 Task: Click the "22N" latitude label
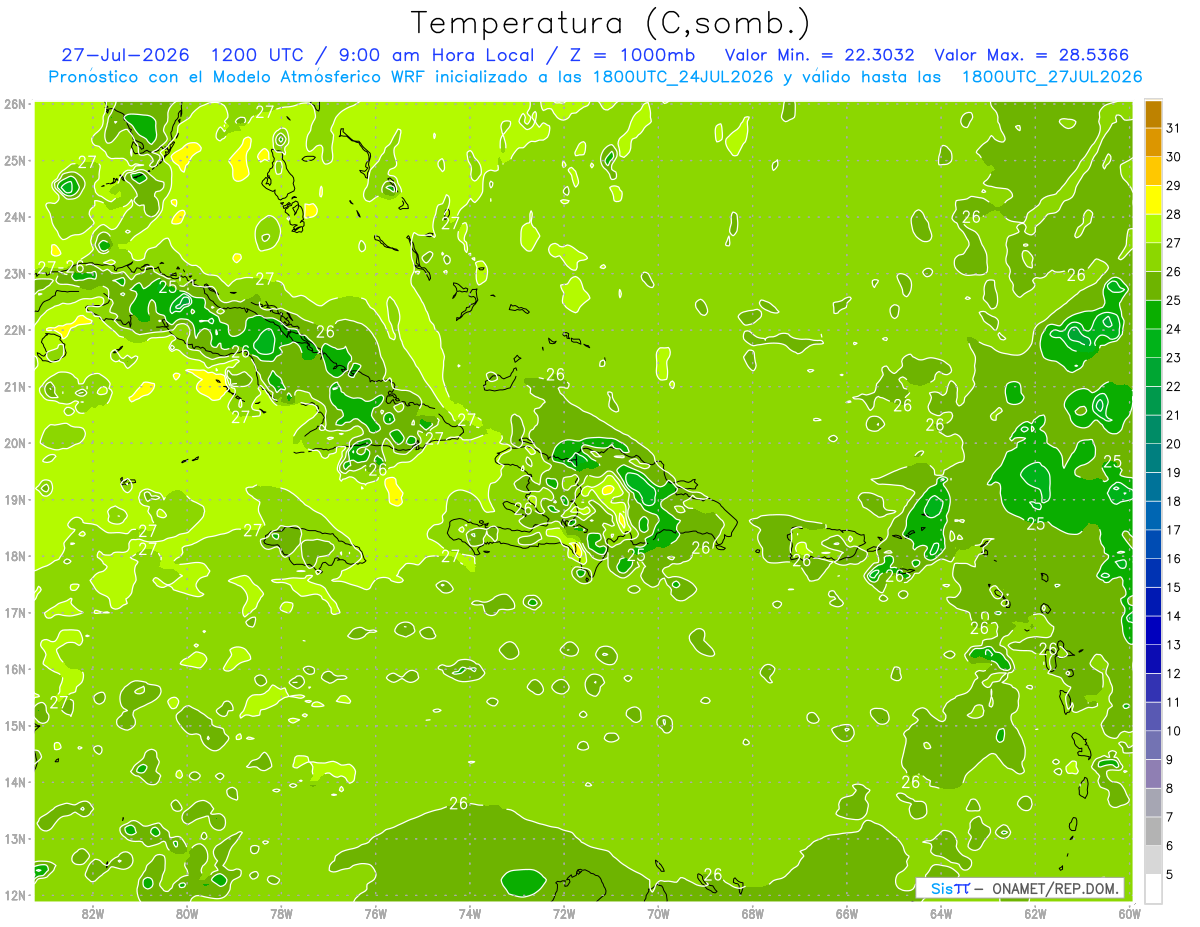[15, 330]
